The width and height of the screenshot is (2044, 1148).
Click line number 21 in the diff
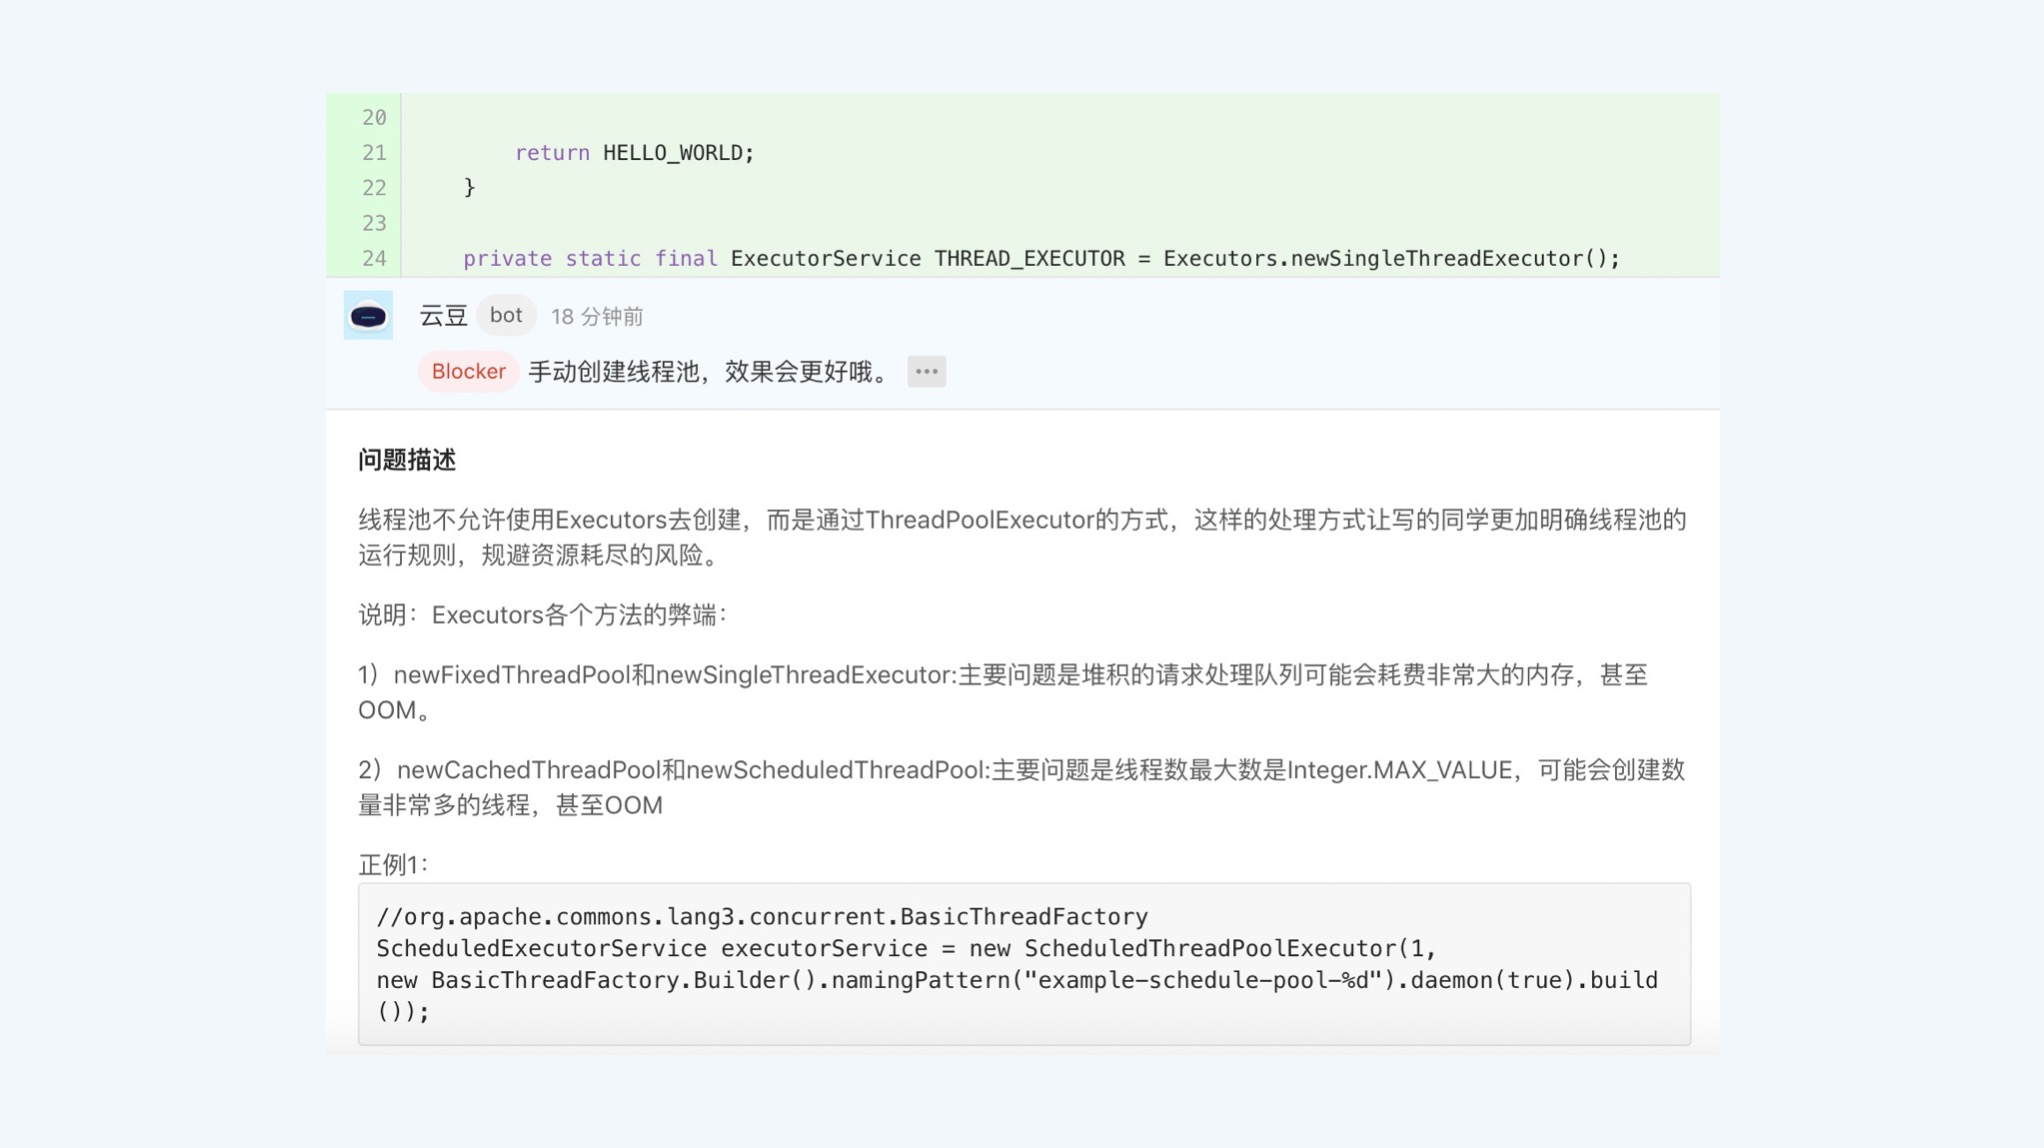(x=374, y=153)
